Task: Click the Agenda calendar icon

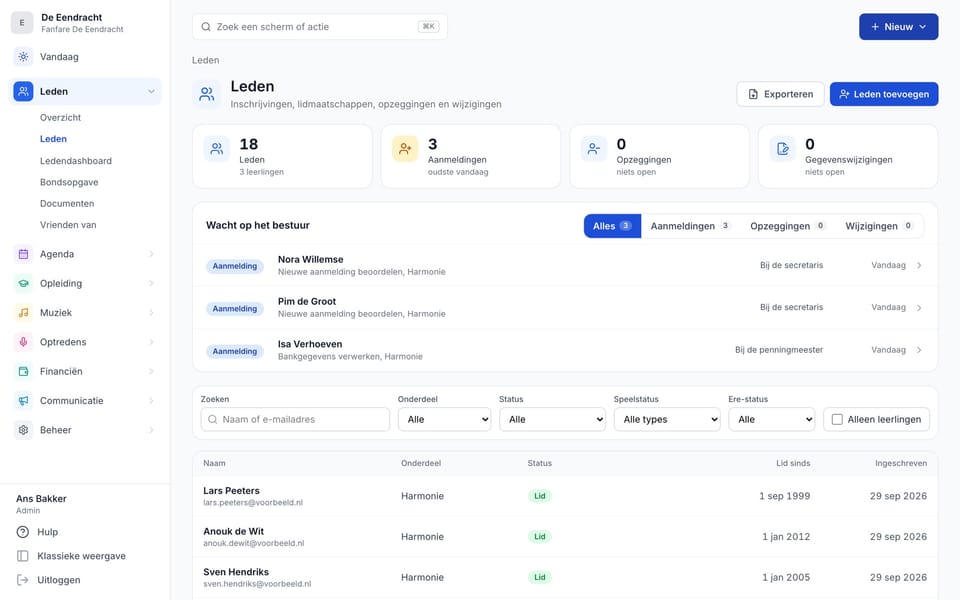Action: coord(23,254)
